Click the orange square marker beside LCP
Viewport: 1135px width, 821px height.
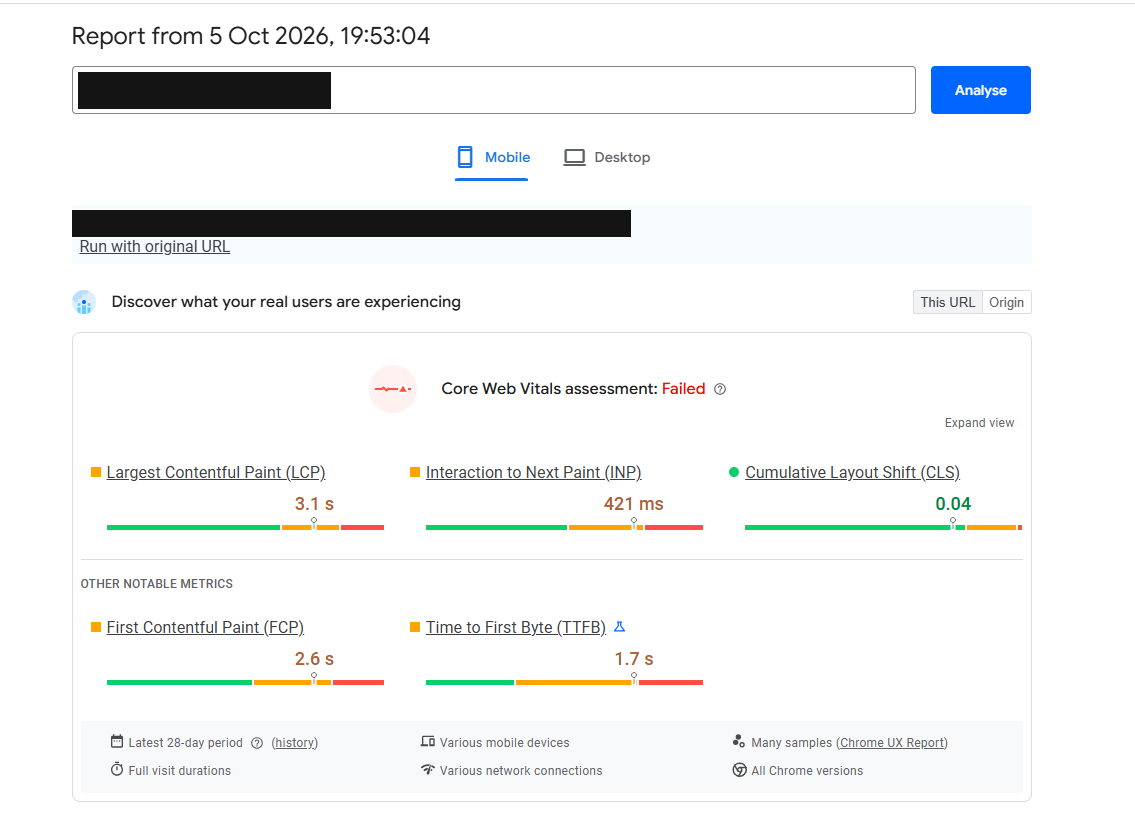point(96,473)
